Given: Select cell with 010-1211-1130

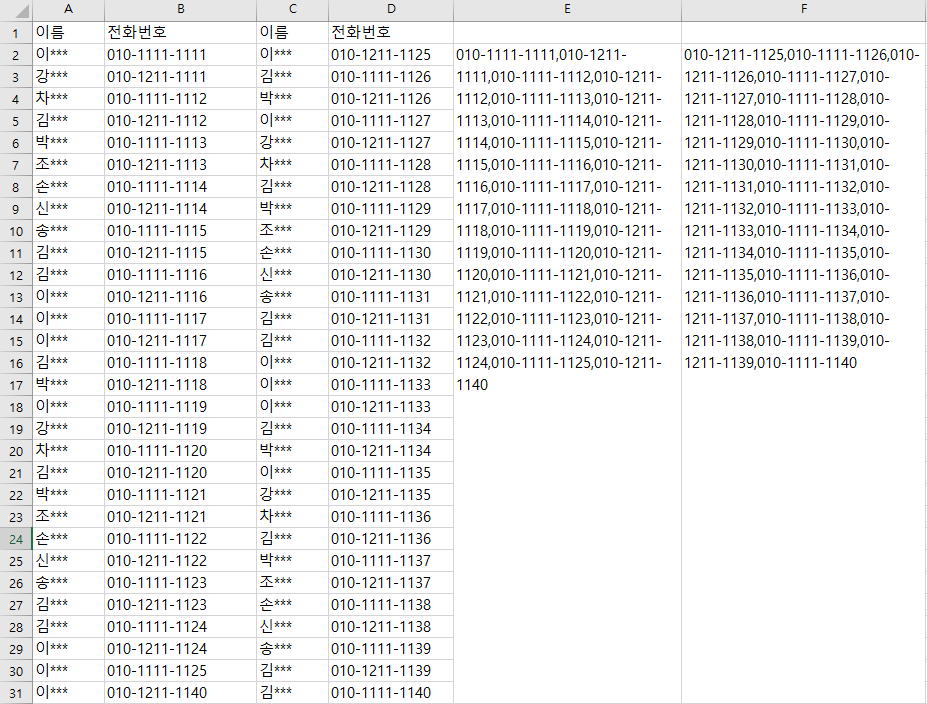Looking at the screenshot, I should (391, 274).
